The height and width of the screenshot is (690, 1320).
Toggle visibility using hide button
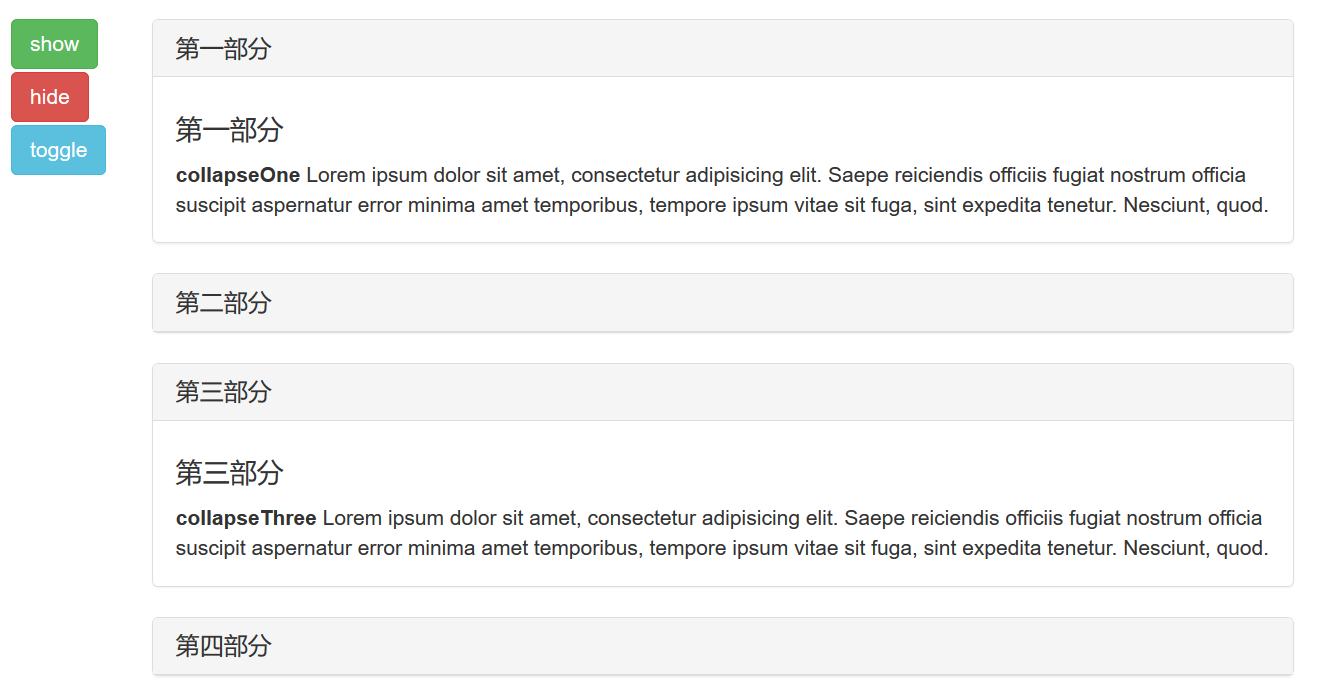click(49, 96)
